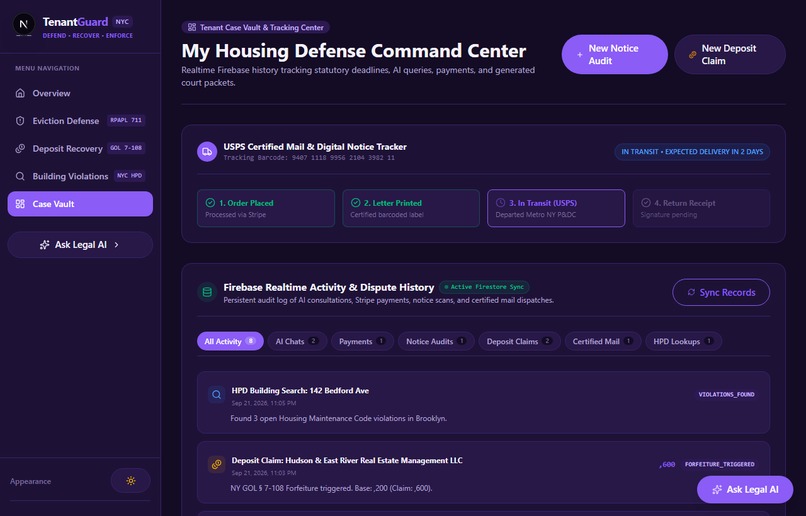Select the All Activity filter tab

230,341
